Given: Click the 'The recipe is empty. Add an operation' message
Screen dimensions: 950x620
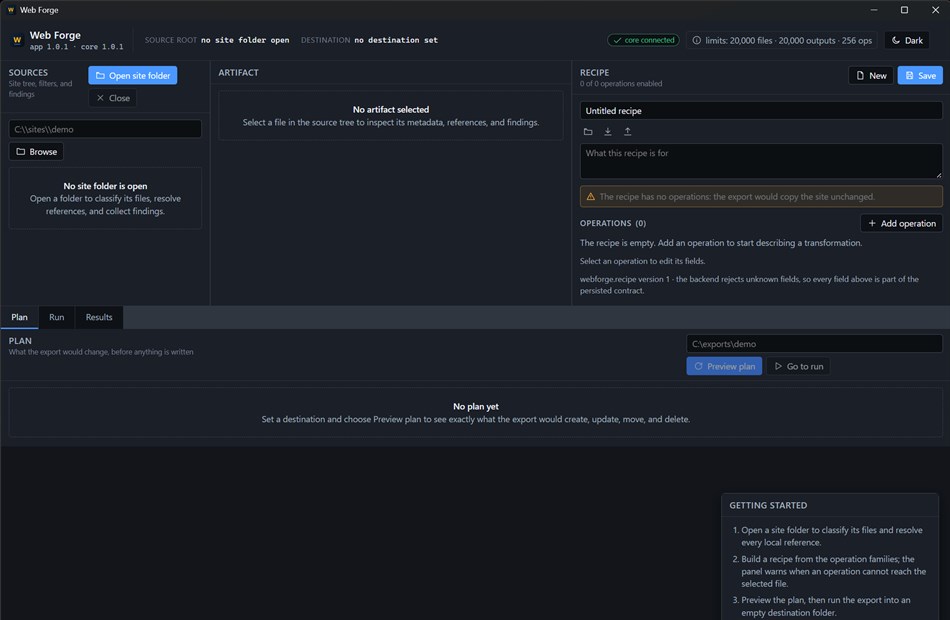Looking at the screenshot, I should 720,242.
